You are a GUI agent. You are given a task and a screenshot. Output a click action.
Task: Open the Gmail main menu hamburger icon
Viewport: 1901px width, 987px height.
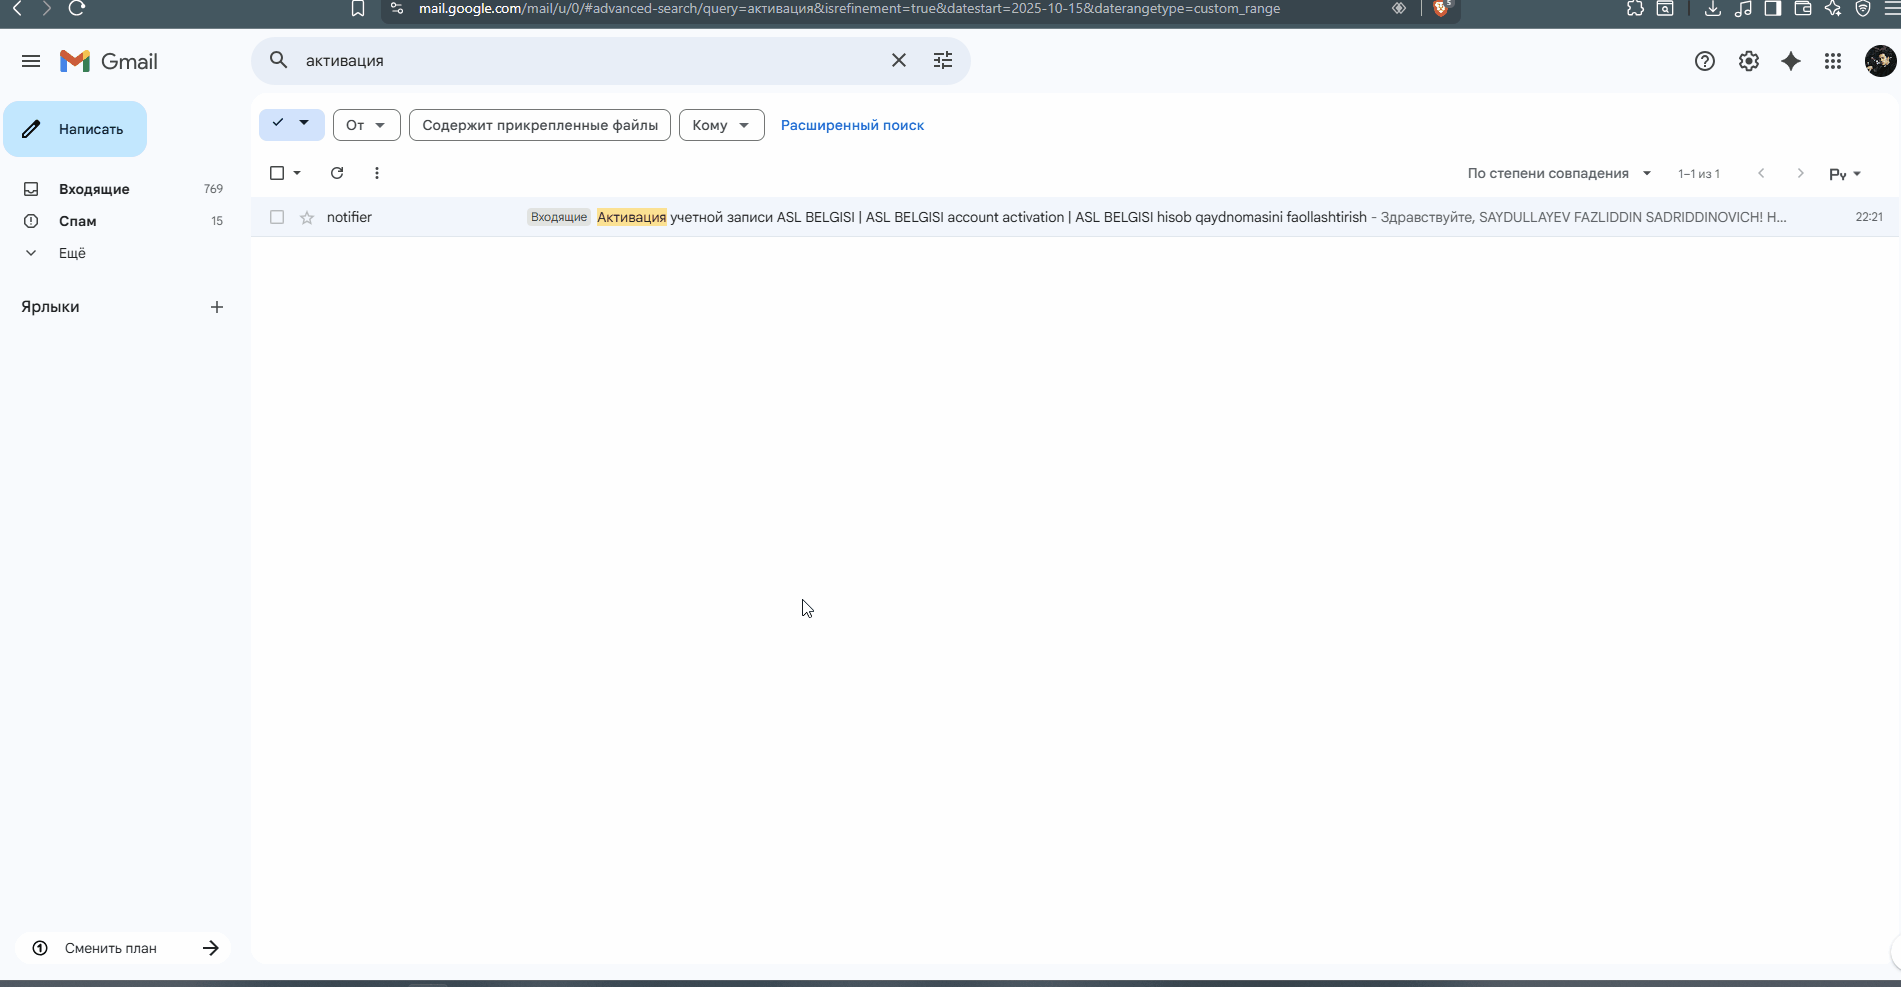pos(31,61)
